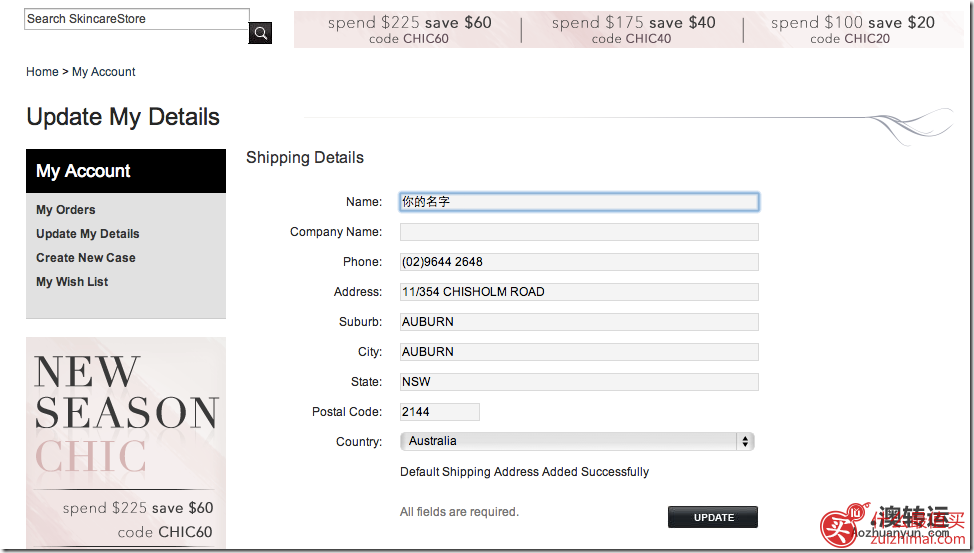Open the Country dropdown showing Australia
974x553 pixels.
[x=577, y=441]
